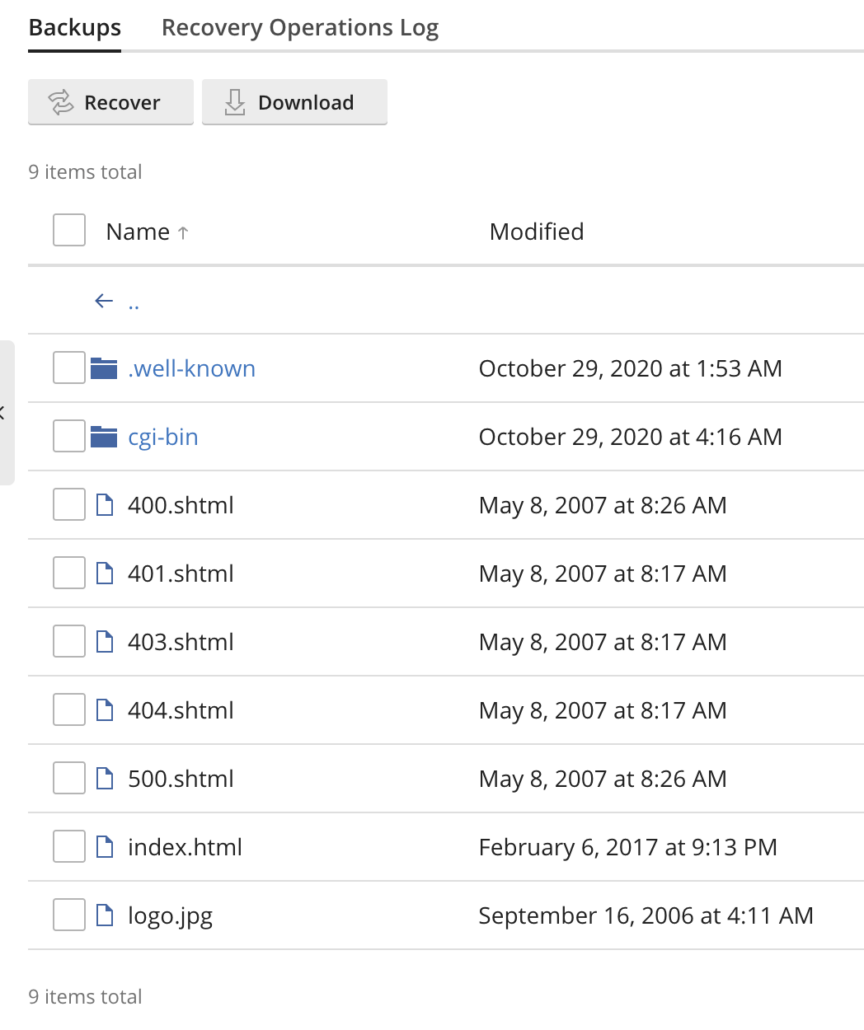864x1030 pixels.
Task: Tick the select-all checkbox in header
Action: click(x=69, y=231)
